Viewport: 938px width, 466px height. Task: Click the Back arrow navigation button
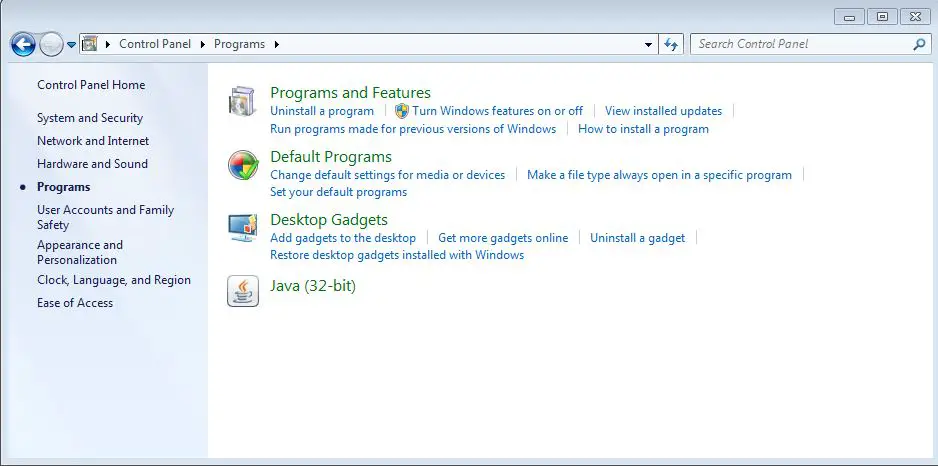23,44
